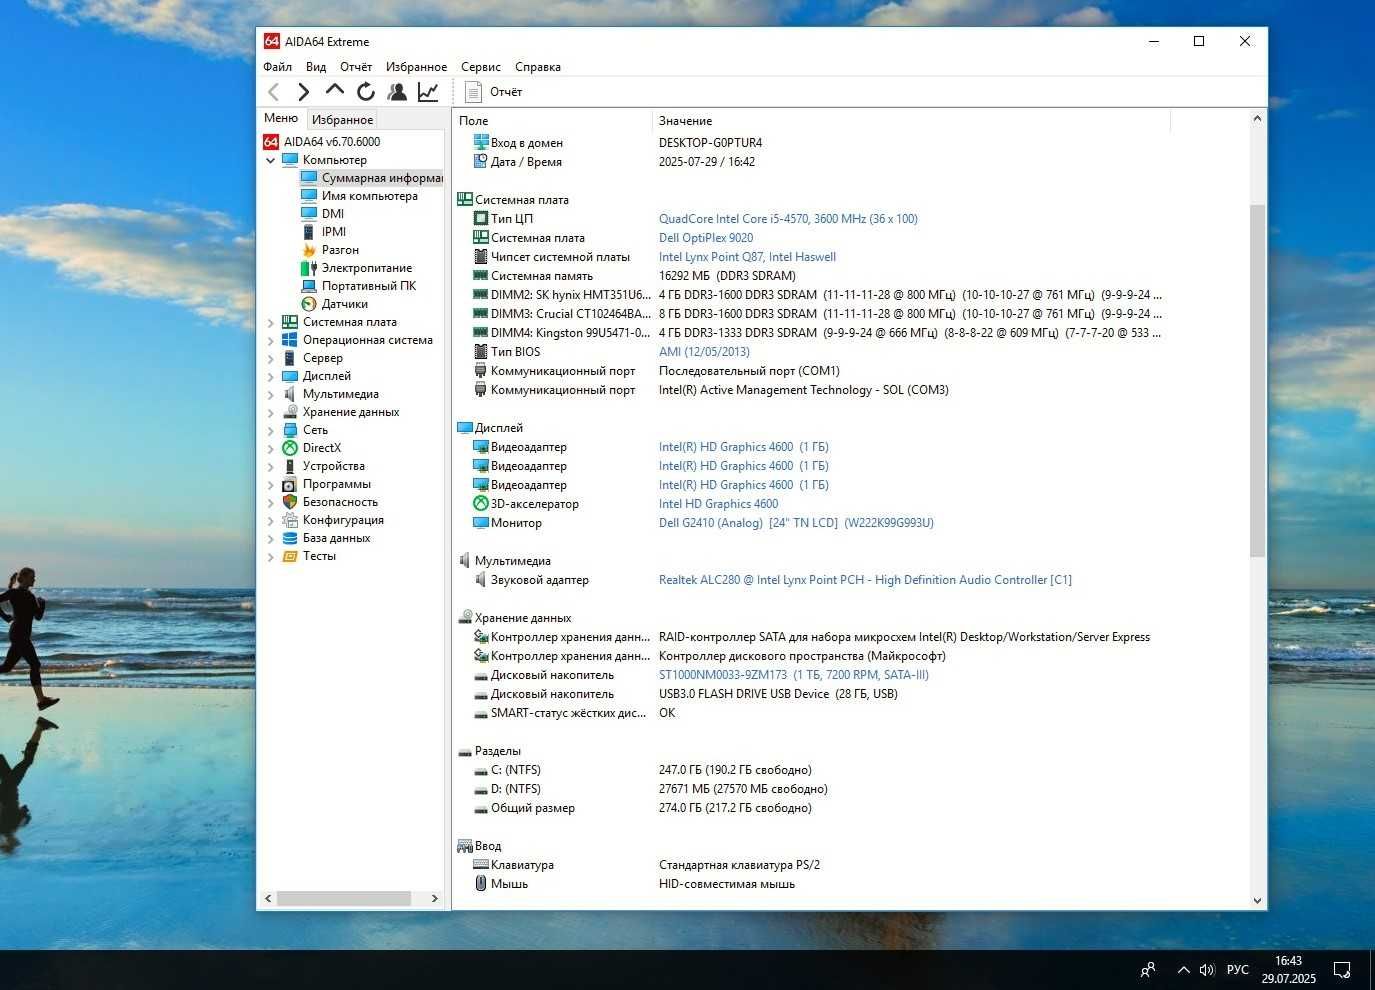Open the taskbar volume icon
This screenshot has width=1375, height=990.
click(x=1207, y=970)
